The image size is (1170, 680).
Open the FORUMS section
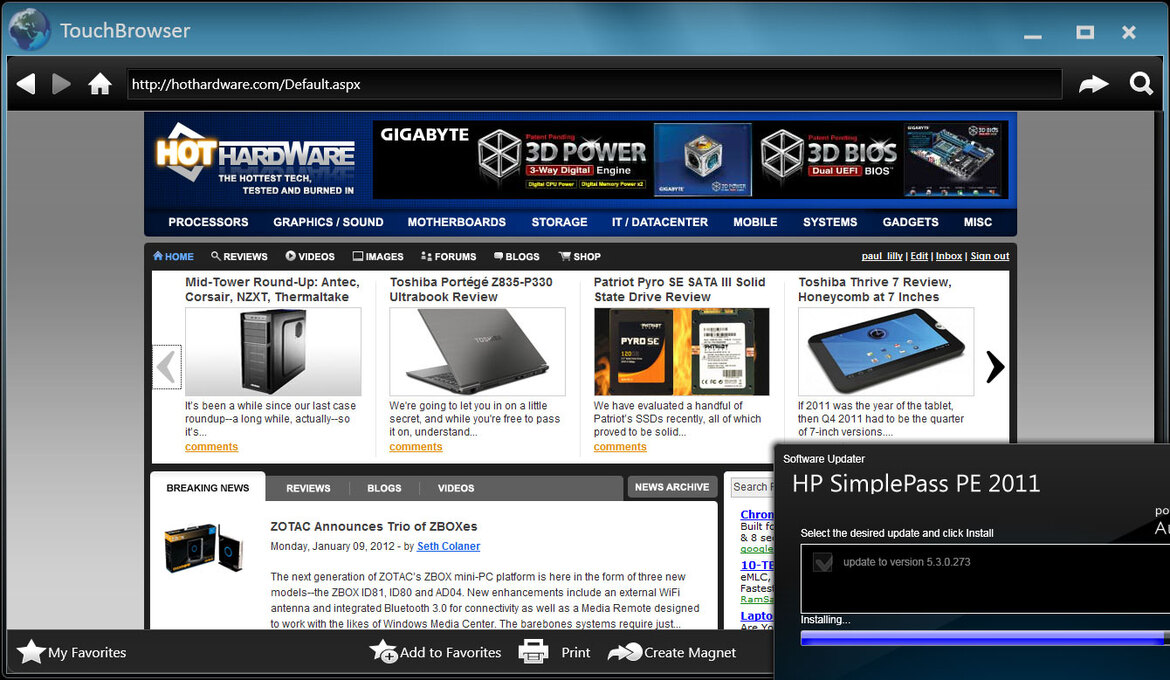click(x=448, y=256)
